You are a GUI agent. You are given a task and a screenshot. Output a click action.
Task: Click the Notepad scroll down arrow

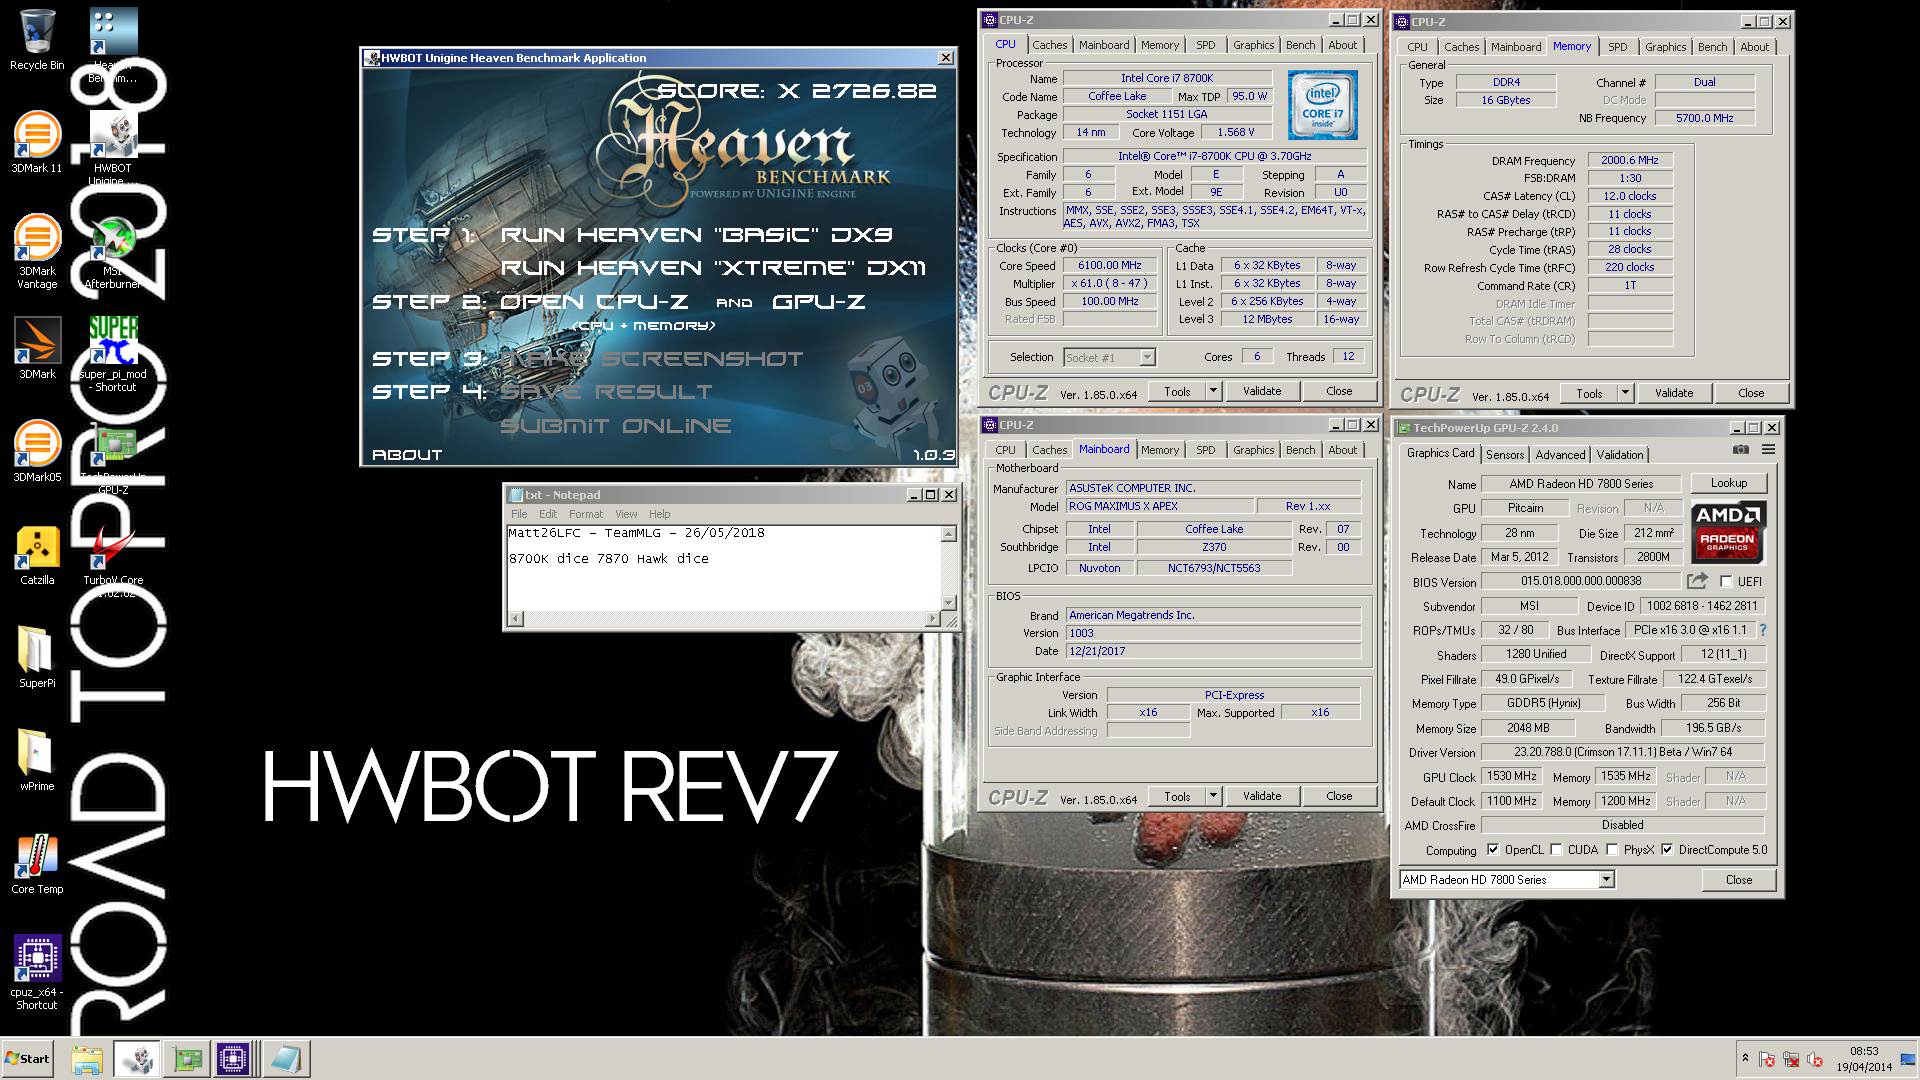click(949, 603)
